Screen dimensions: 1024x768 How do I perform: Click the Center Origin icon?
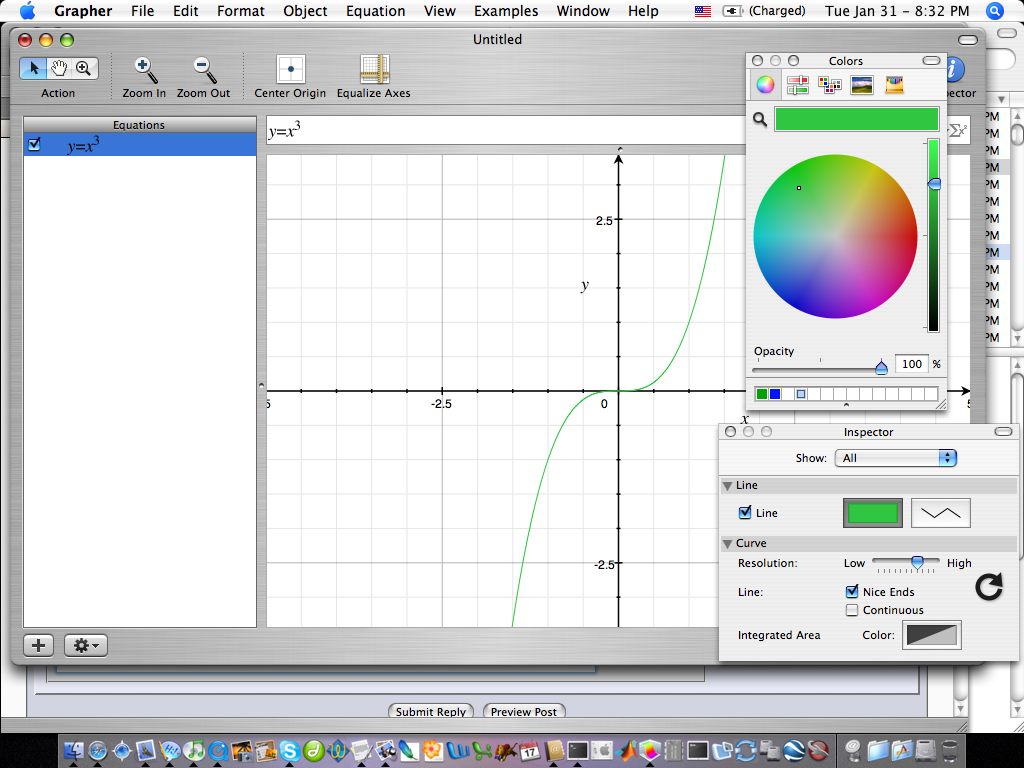[x=290, y=70]
